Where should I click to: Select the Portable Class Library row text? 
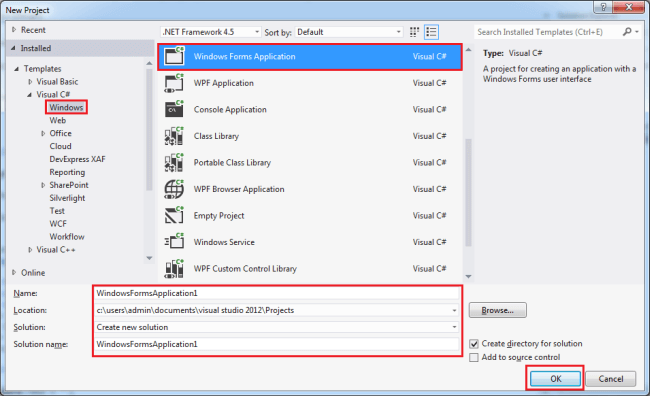point(232,163)
